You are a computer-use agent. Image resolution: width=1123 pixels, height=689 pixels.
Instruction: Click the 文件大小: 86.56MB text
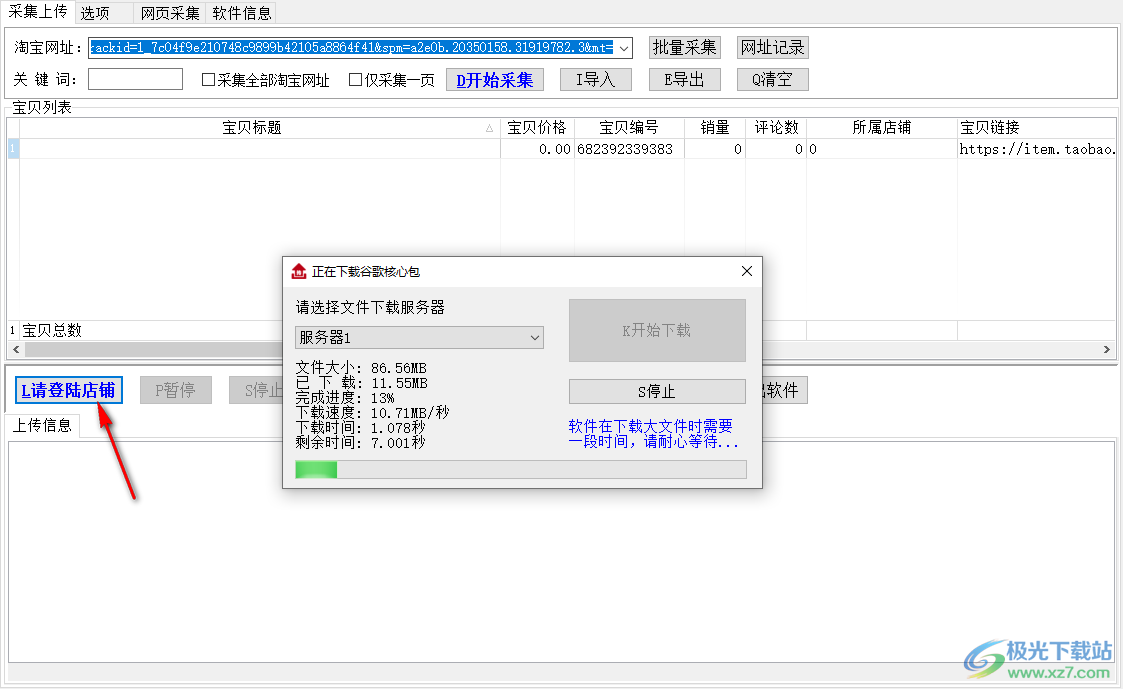(x=361, y=368)
